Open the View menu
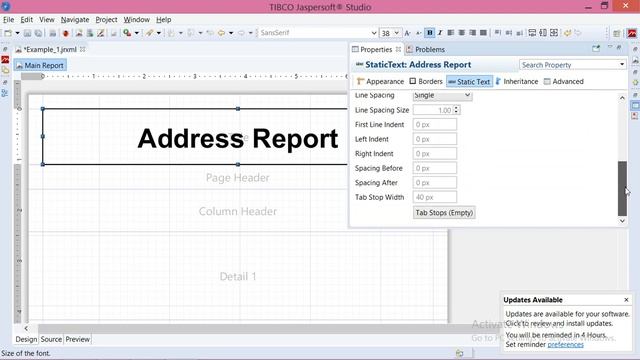Image resolution: width=640 pixels, height=360 pixels. click(x=47, y=20)
